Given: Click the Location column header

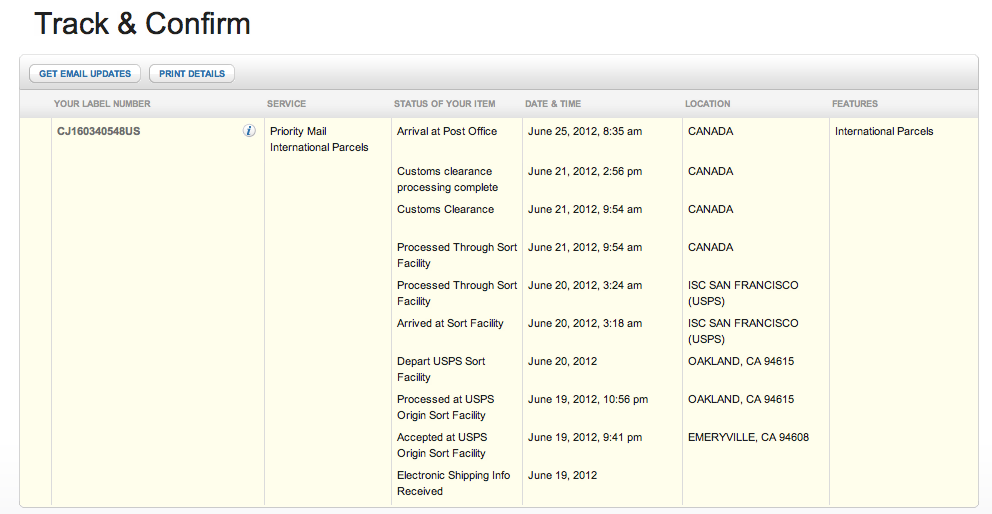Looking at the screenshot, I should [707, 104].
